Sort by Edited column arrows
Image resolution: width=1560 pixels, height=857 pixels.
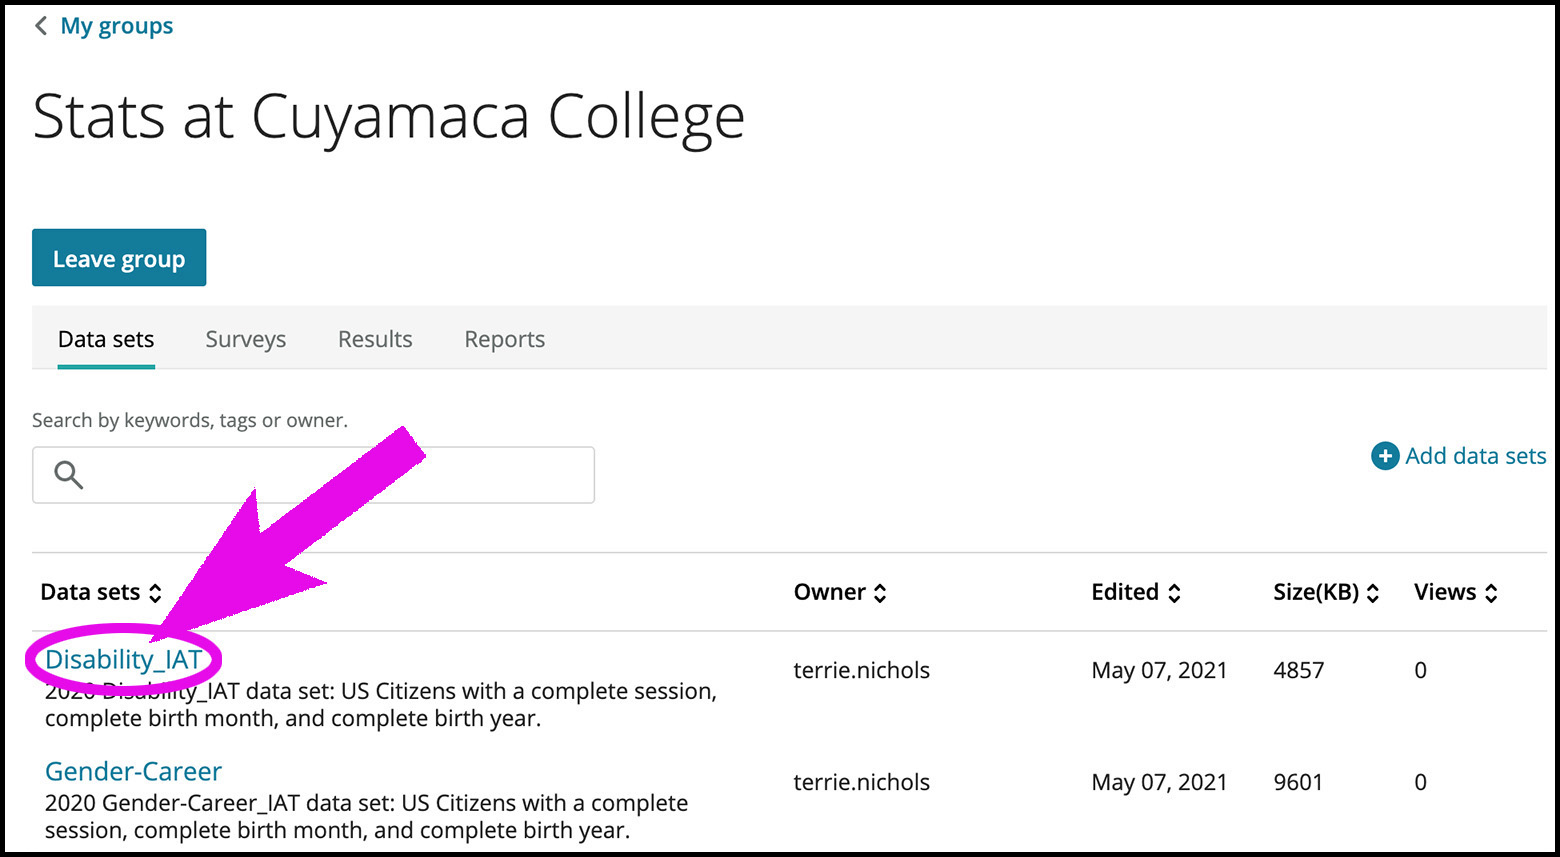pos(1174,593)
